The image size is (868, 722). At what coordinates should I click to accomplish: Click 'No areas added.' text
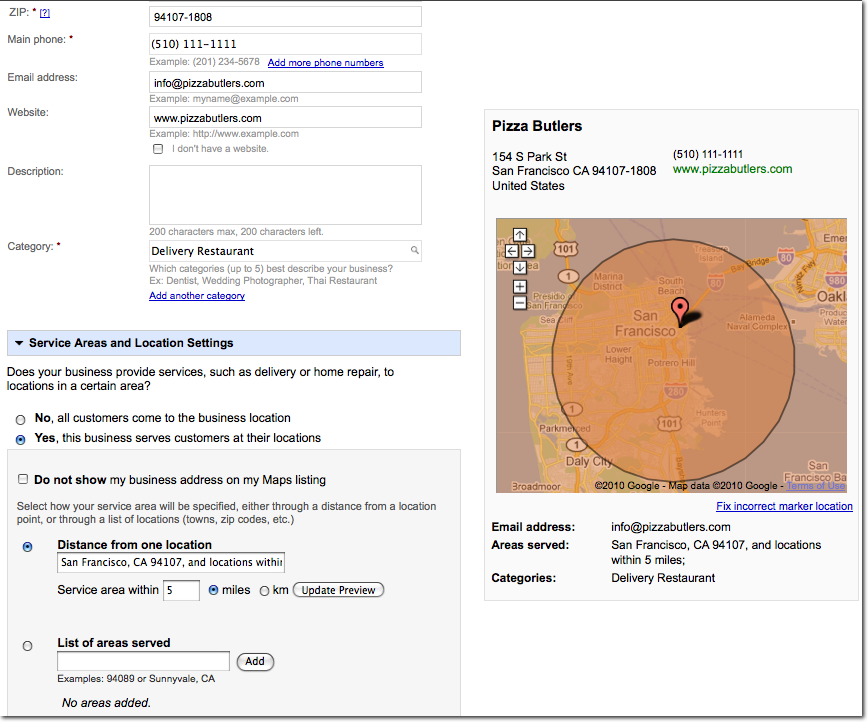pyautogui.click(x=106, y=703)
